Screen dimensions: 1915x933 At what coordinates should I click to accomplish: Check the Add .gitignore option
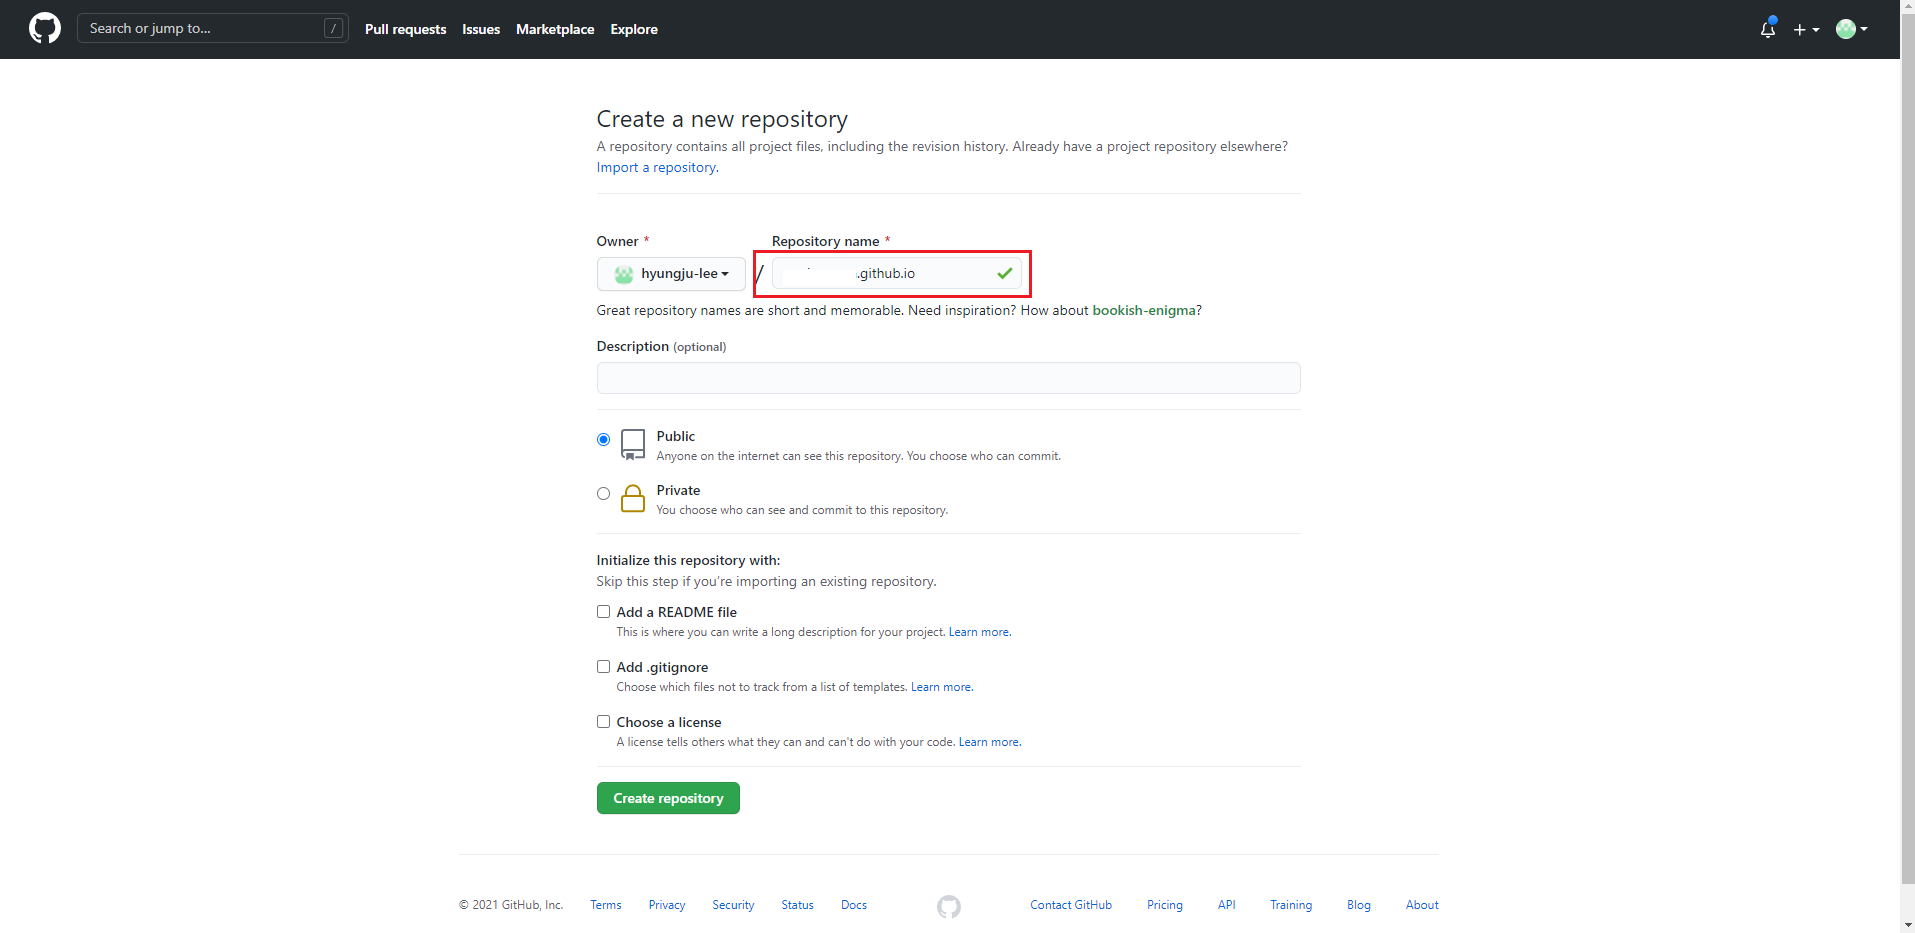[603, 667]
